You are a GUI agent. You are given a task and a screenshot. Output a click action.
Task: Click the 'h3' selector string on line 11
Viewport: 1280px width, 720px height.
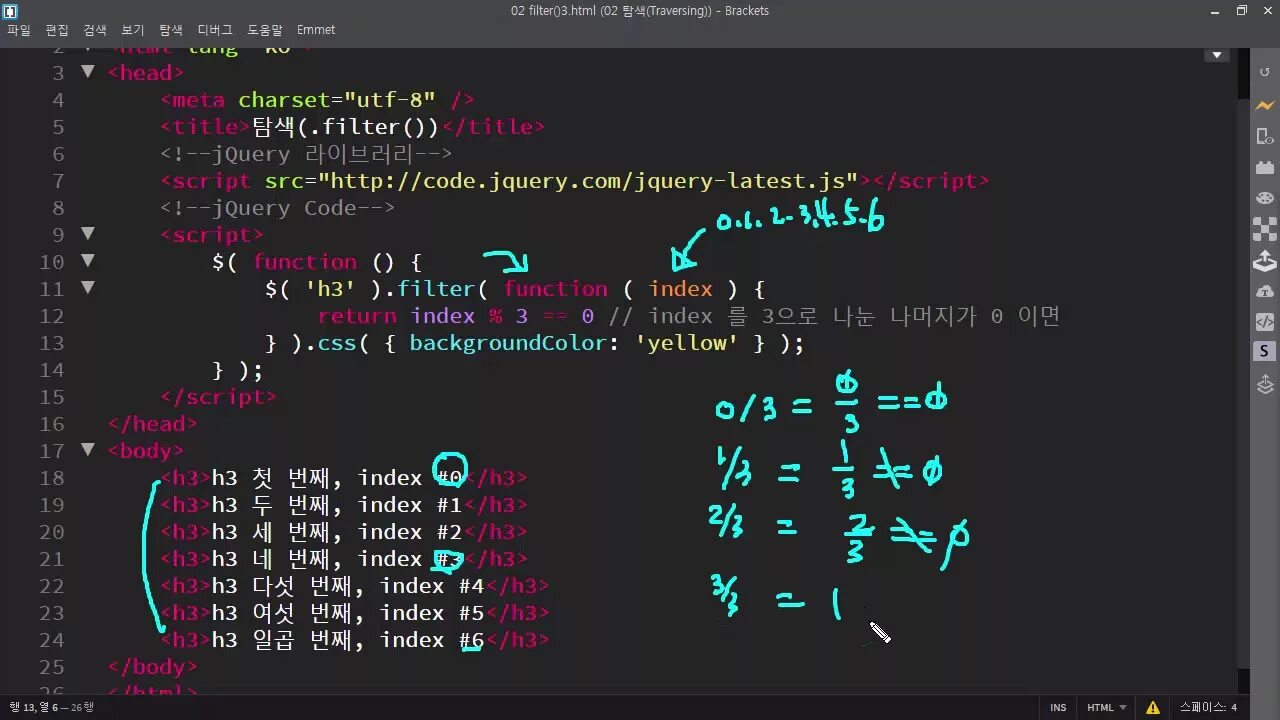pos(330,289)
